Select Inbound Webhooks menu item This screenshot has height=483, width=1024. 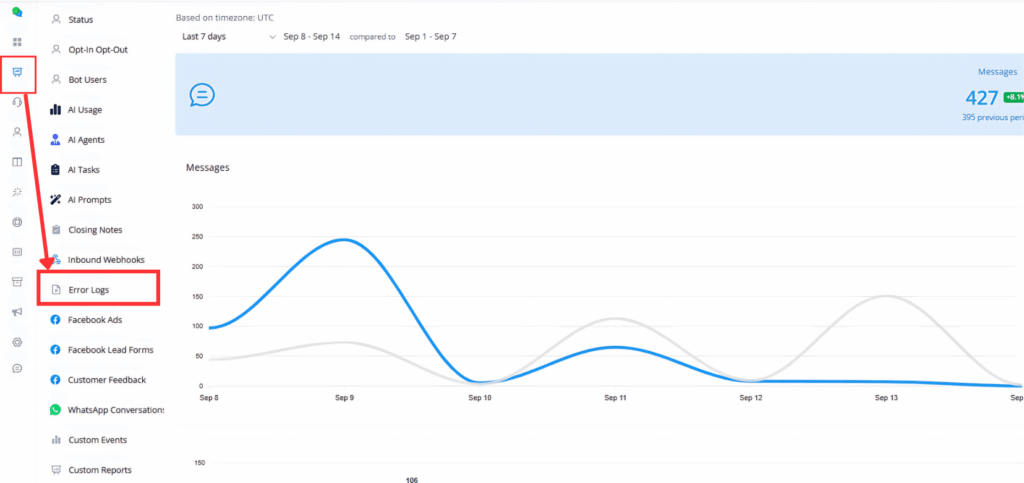105,260
